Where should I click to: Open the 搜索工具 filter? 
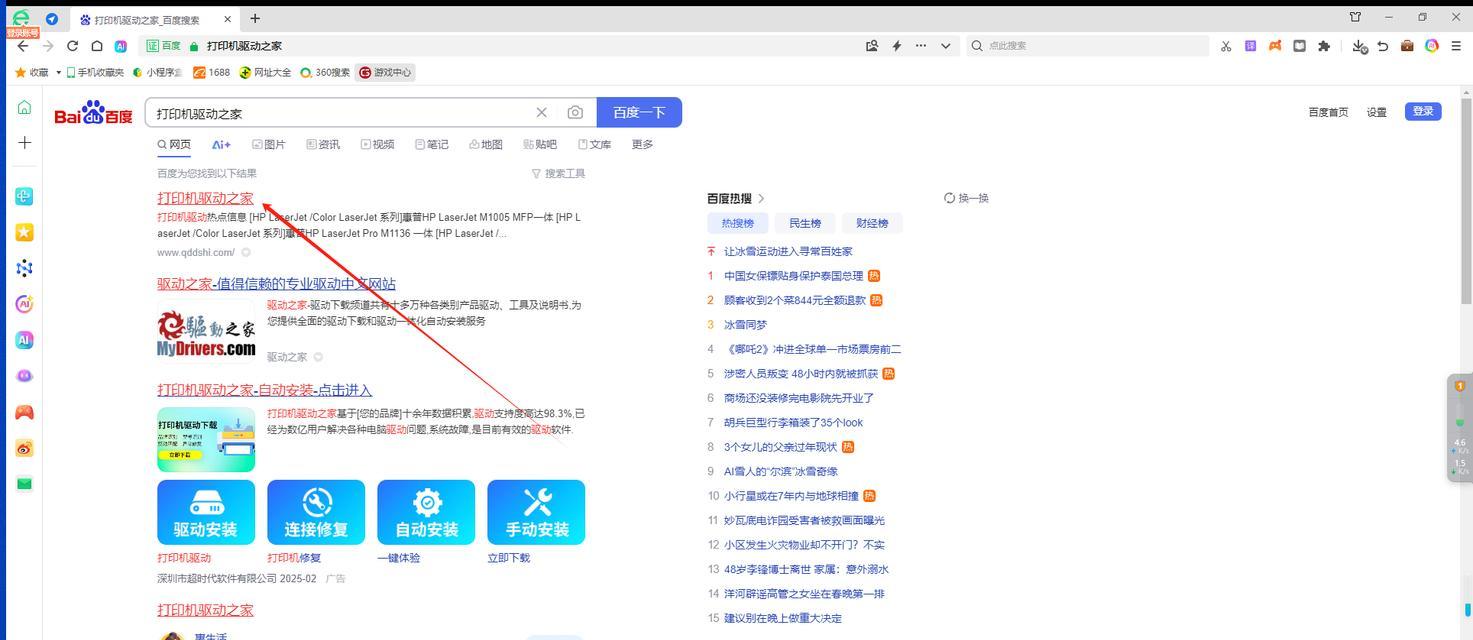click(558, 173)
